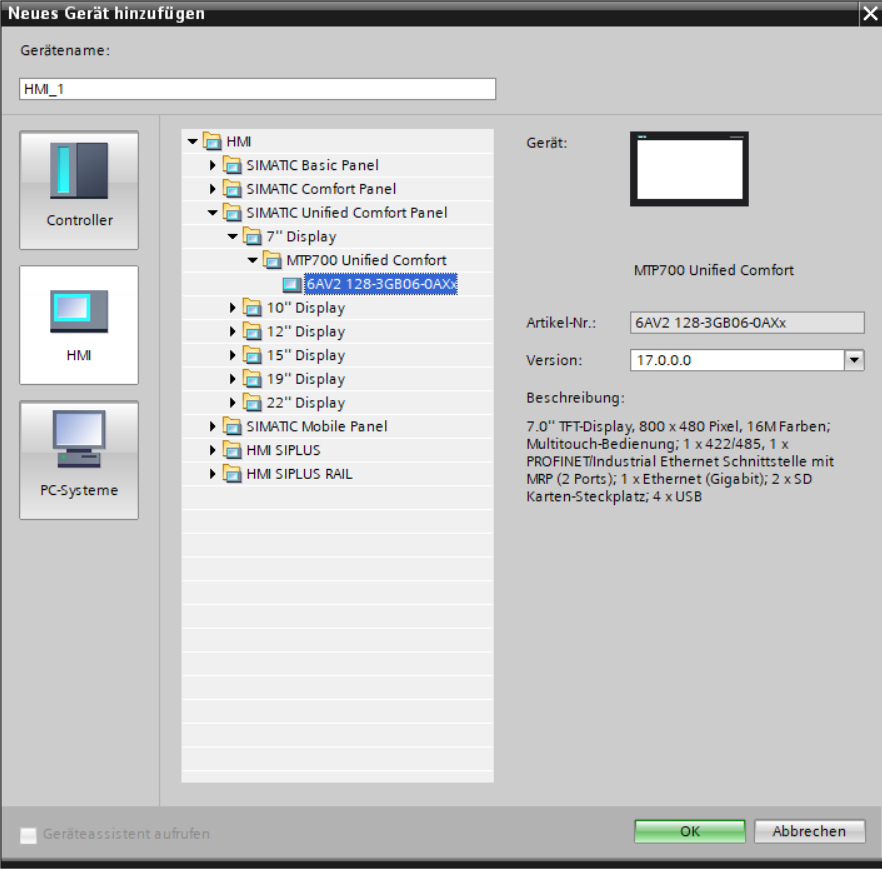
Task: Collapse the SIMATIC Unified Comfort Panel node
Action: [x=212, y=213]
